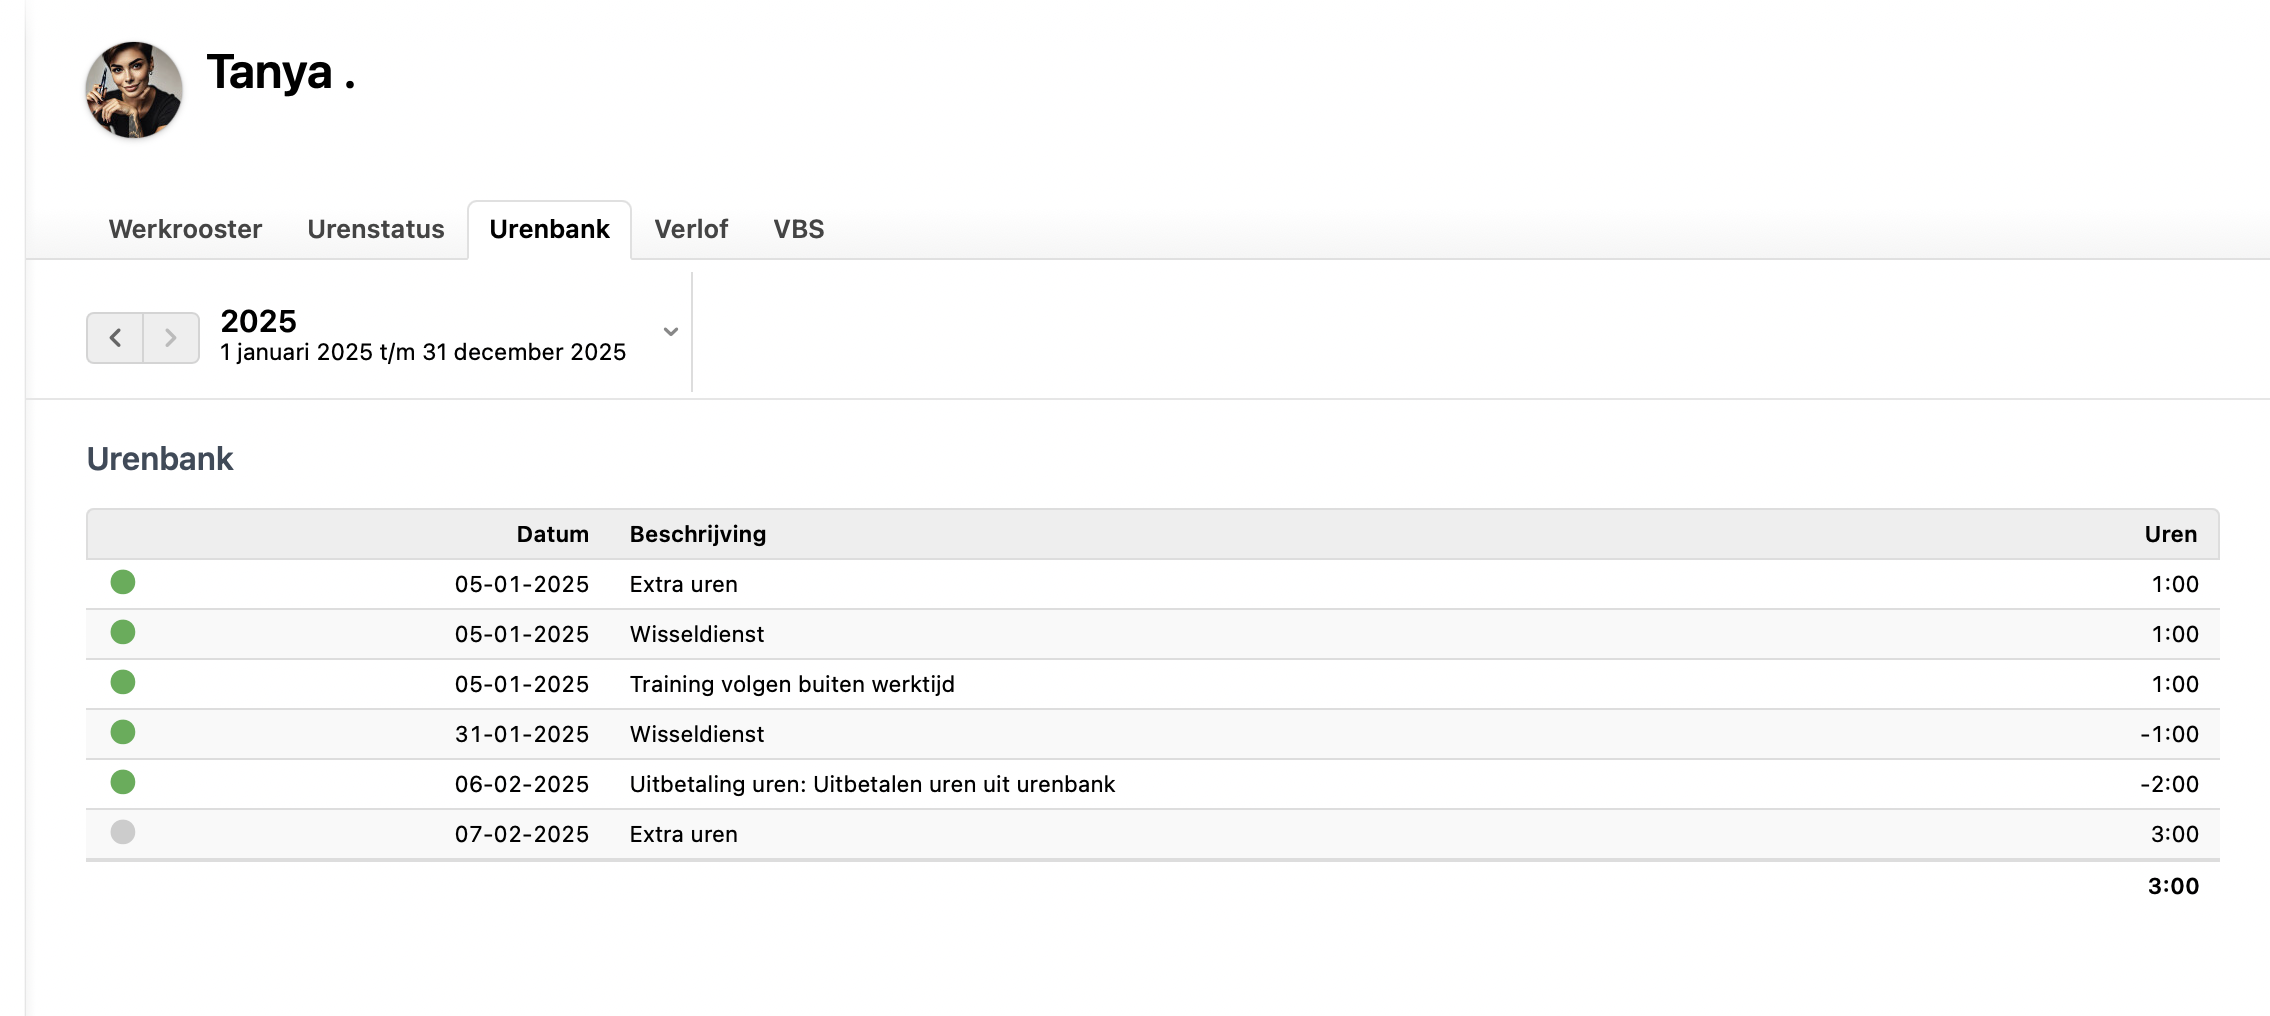Open the Uitbetaling uren uit urenbank entry
Screen dimensions: 2270x1016
tap(872, 784)
